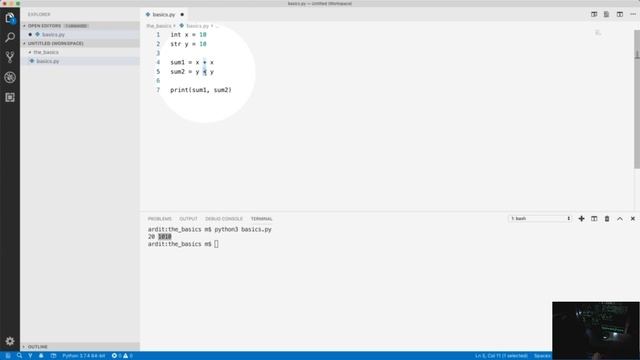Click the status bar branch icon
The image size is (640, 360).
pos(30,356)
